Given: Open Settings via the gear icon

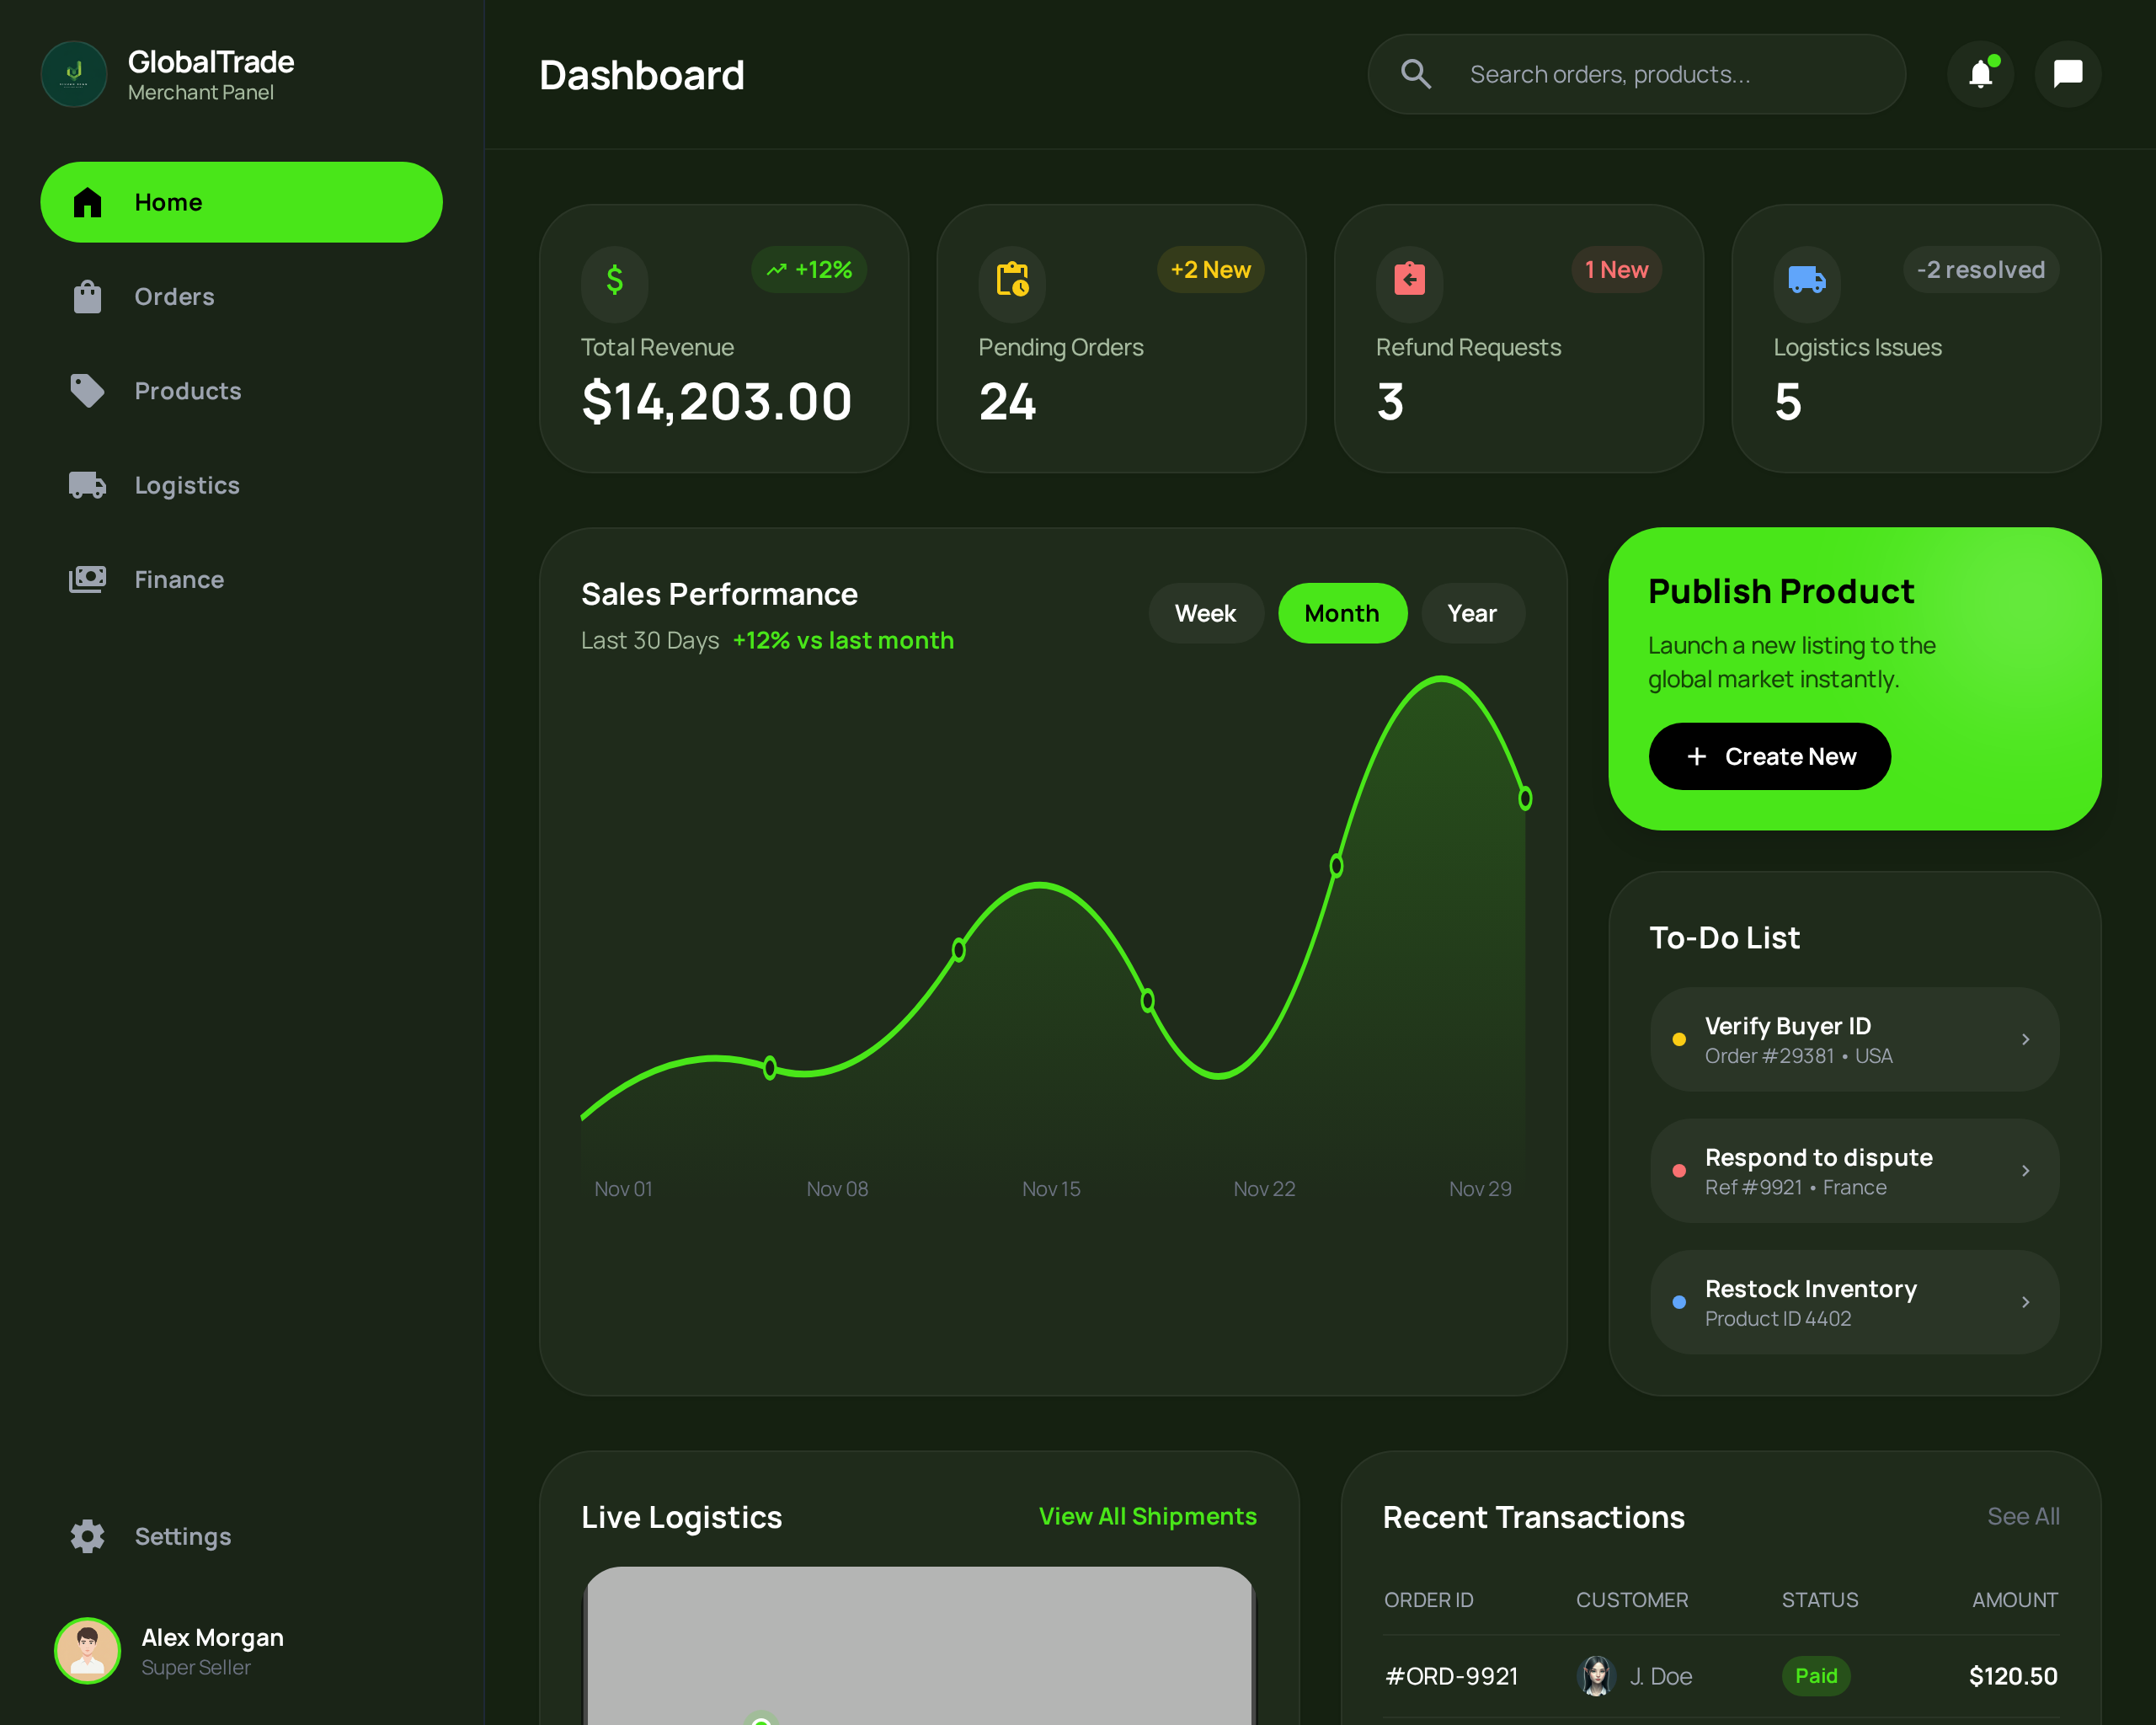Looking at the screenshot, I should pos(88,1536).
